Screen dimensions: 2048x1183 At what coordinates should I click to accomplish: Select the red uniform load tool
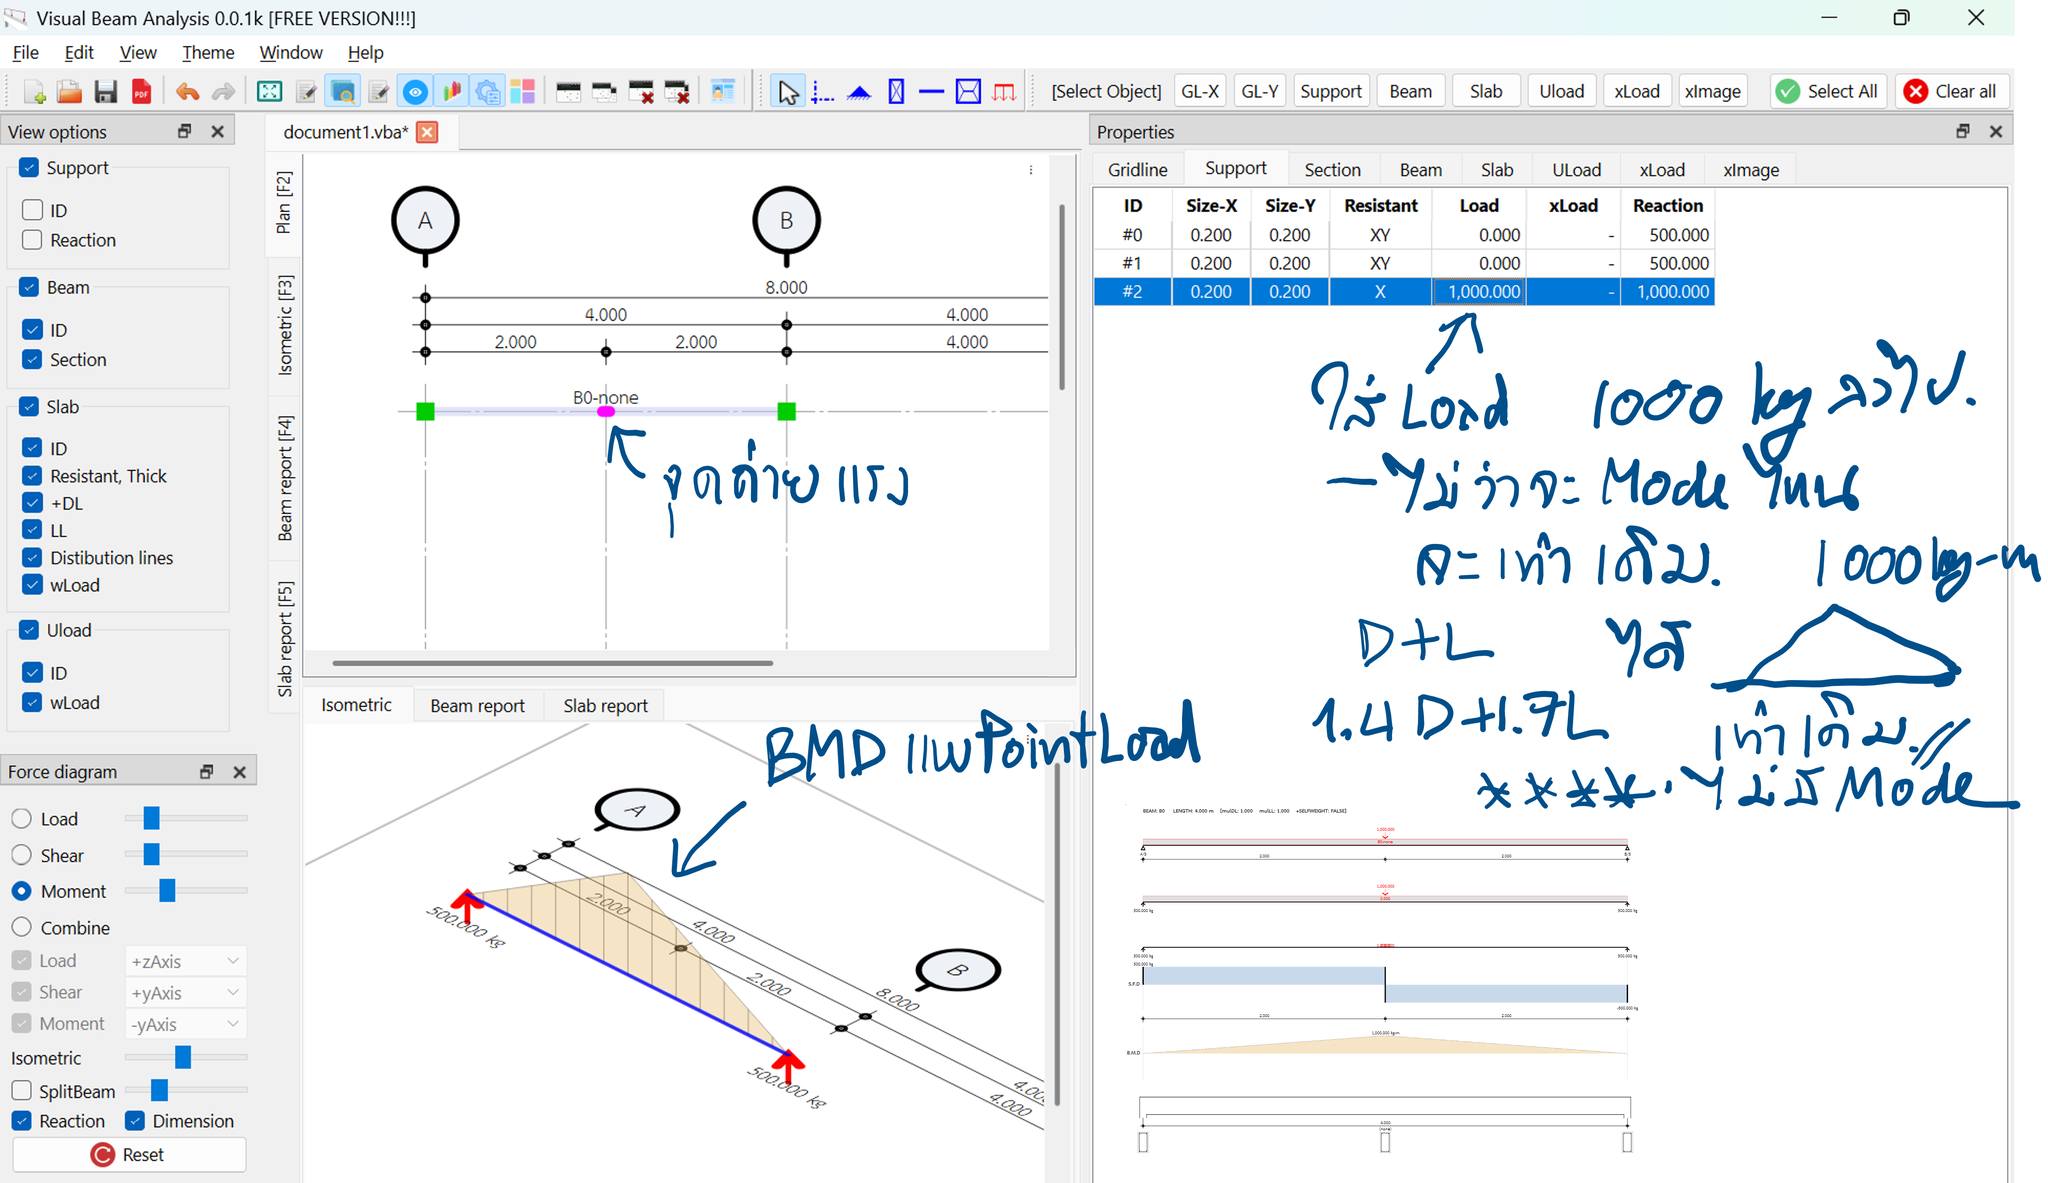[x=1004, y=92]
